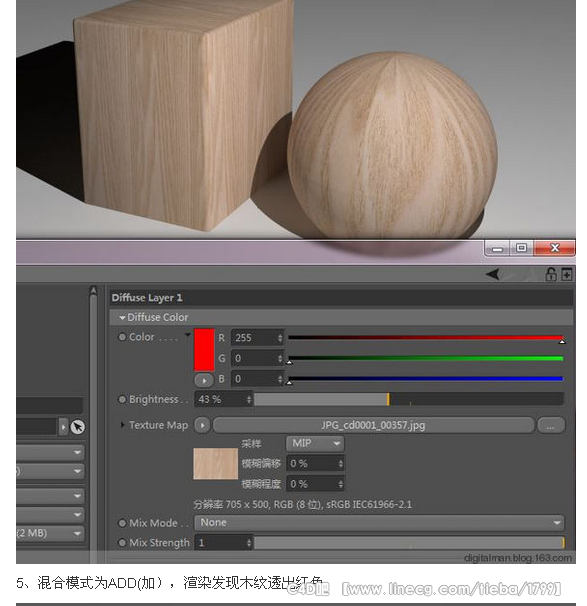Viewport: 587px width, 606px height.
Task: Toggle the padlock lock icon
Action: pyautogui.click(x=551, y=274)
